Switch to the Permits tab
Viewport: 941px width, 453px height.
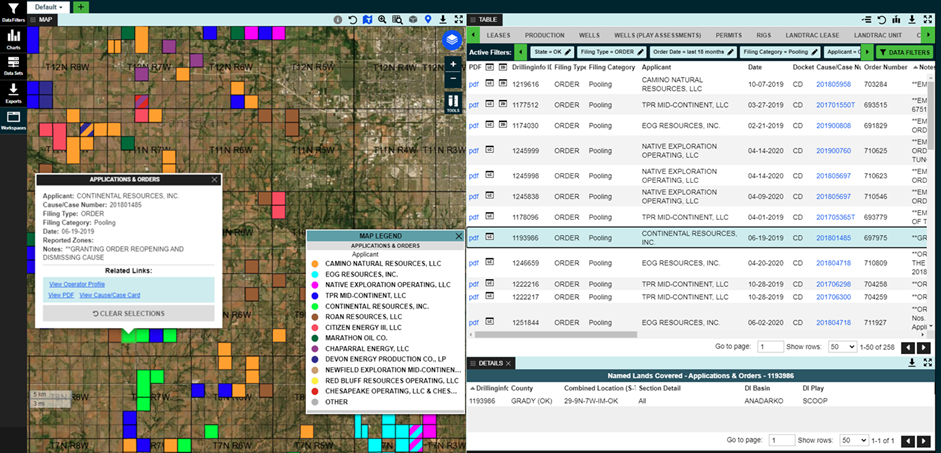[x=728, y=34]
